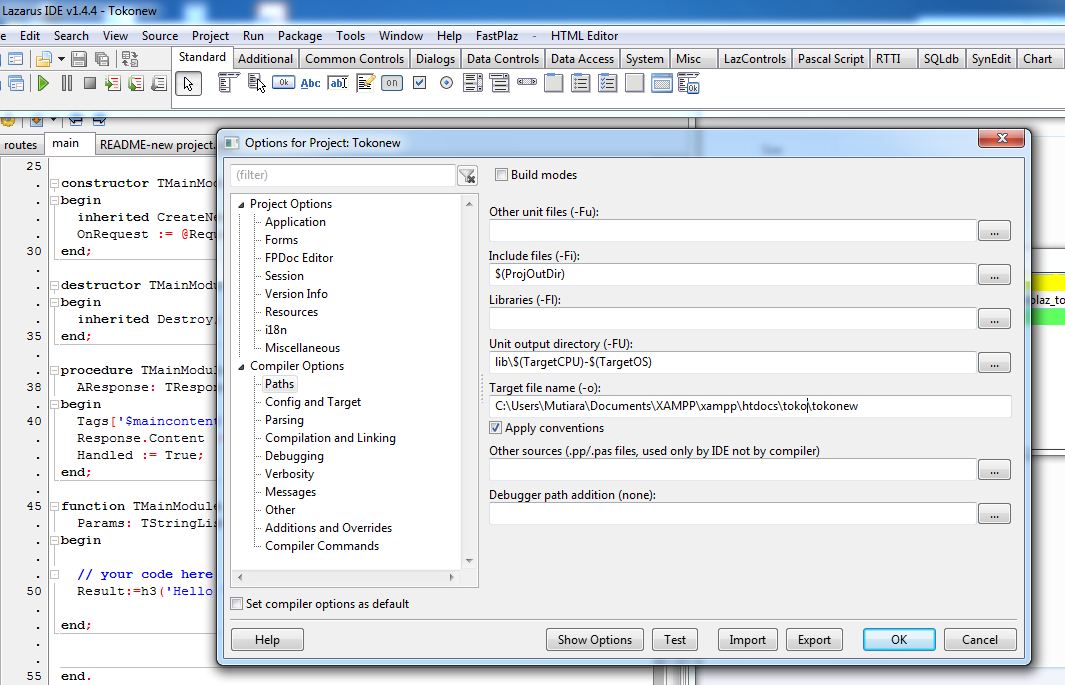Screen dimensions: 1065x685
Task: Switch to the SQLdb palette tab
Action: point(941,59)
